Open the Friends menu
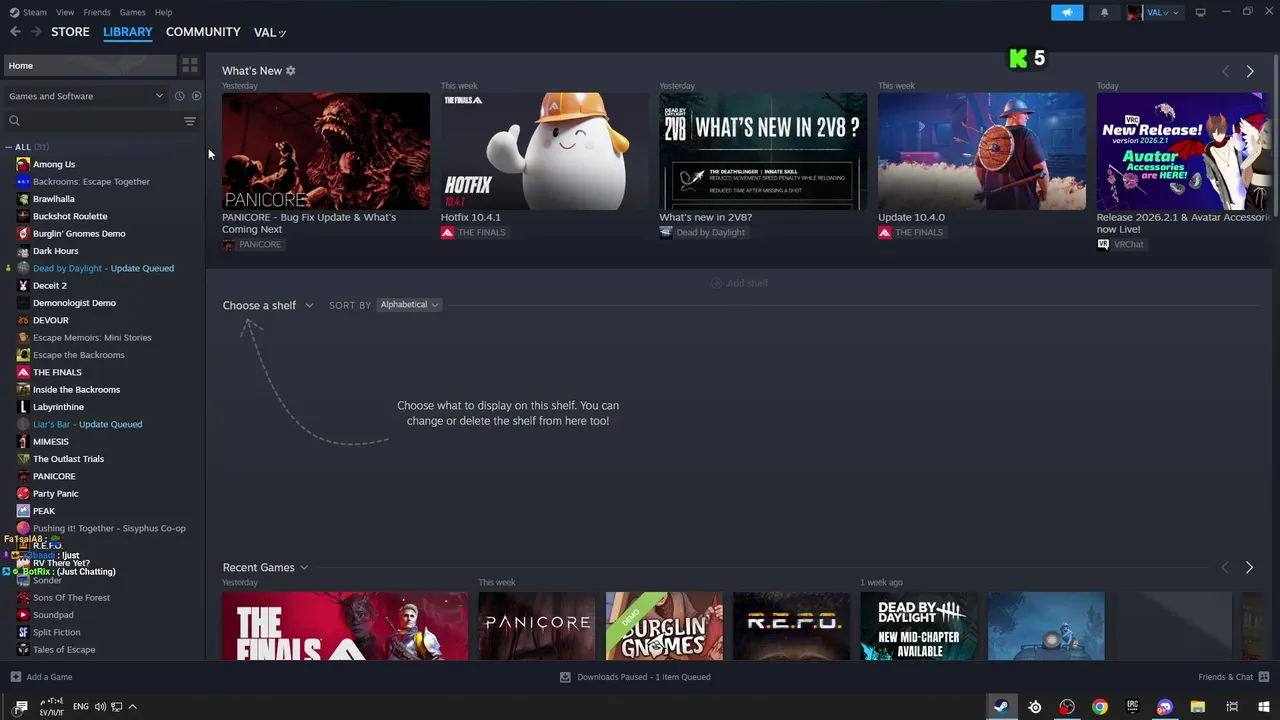This screenshot has height=720, width=1280. tap(97, 12)
